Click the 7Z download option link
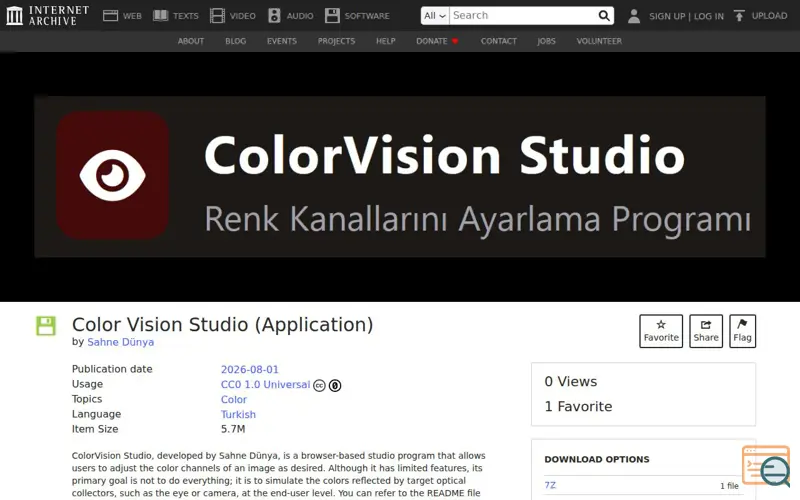 (550, 485)
